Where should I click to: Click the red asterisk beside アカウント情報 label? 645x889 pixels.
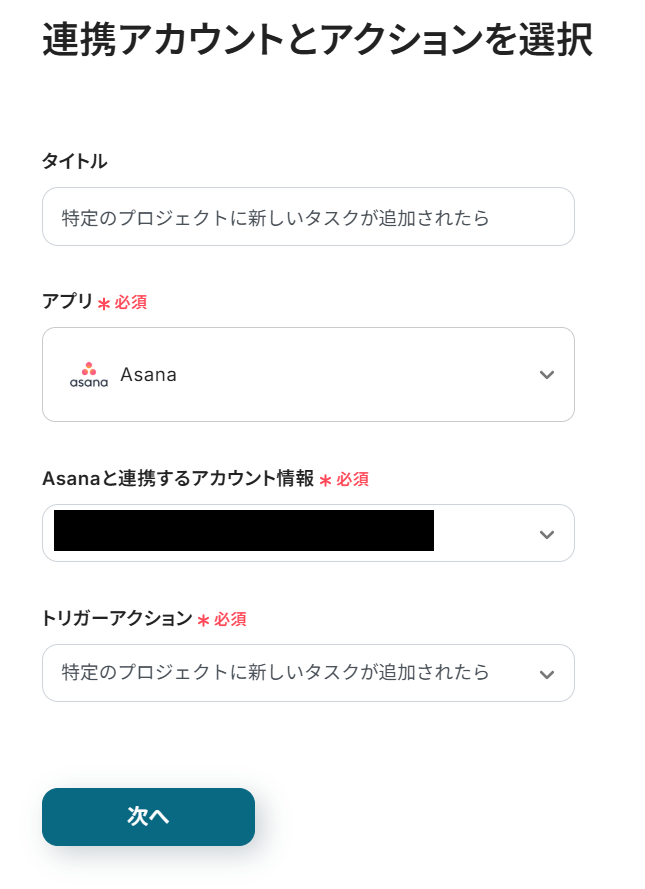(x=325, y=480)
